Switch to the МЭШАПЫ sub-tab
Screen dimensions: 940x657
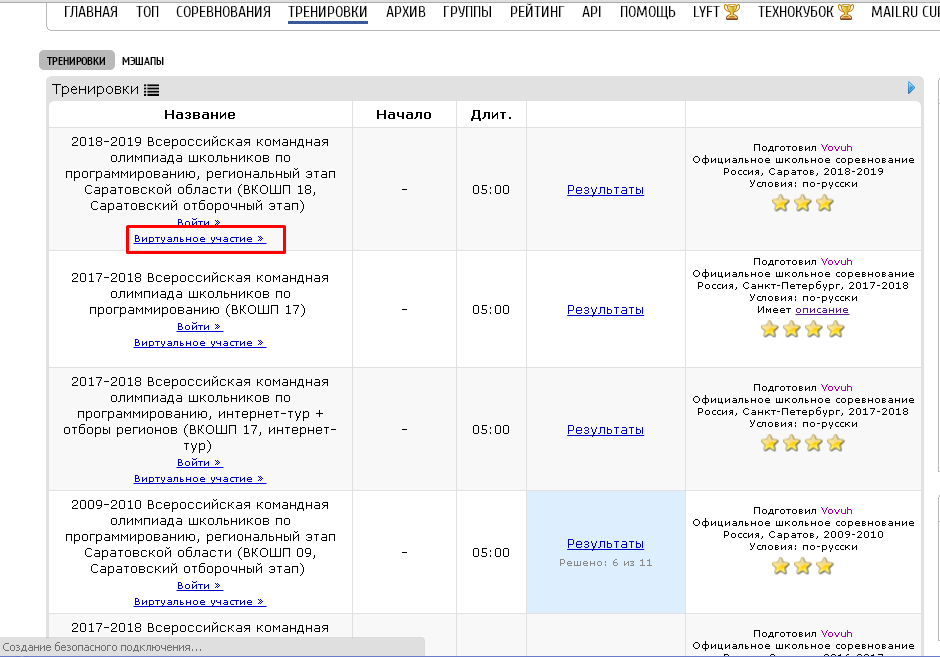point(143,61)
